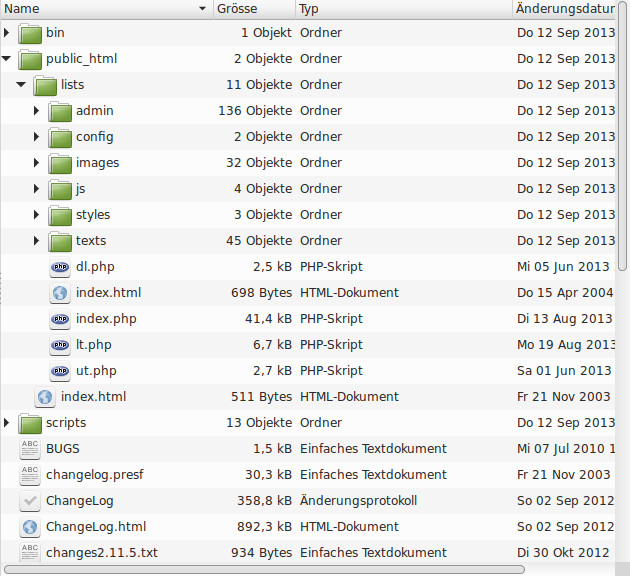This screenshot has height=576, width=630.
Task: Click the admin folder icon
Action: (60, 111)
